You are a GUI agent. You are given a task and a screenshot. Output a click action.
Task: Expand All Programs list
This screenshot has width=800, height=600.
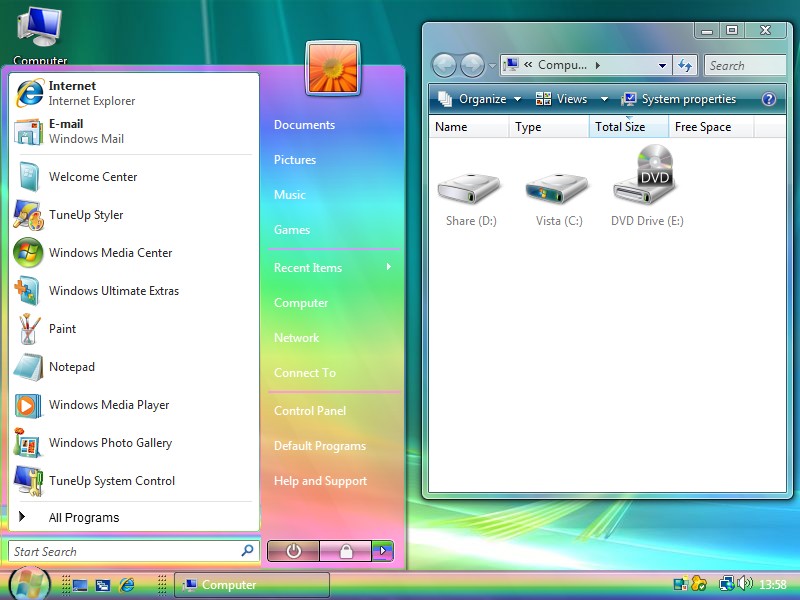84,518
